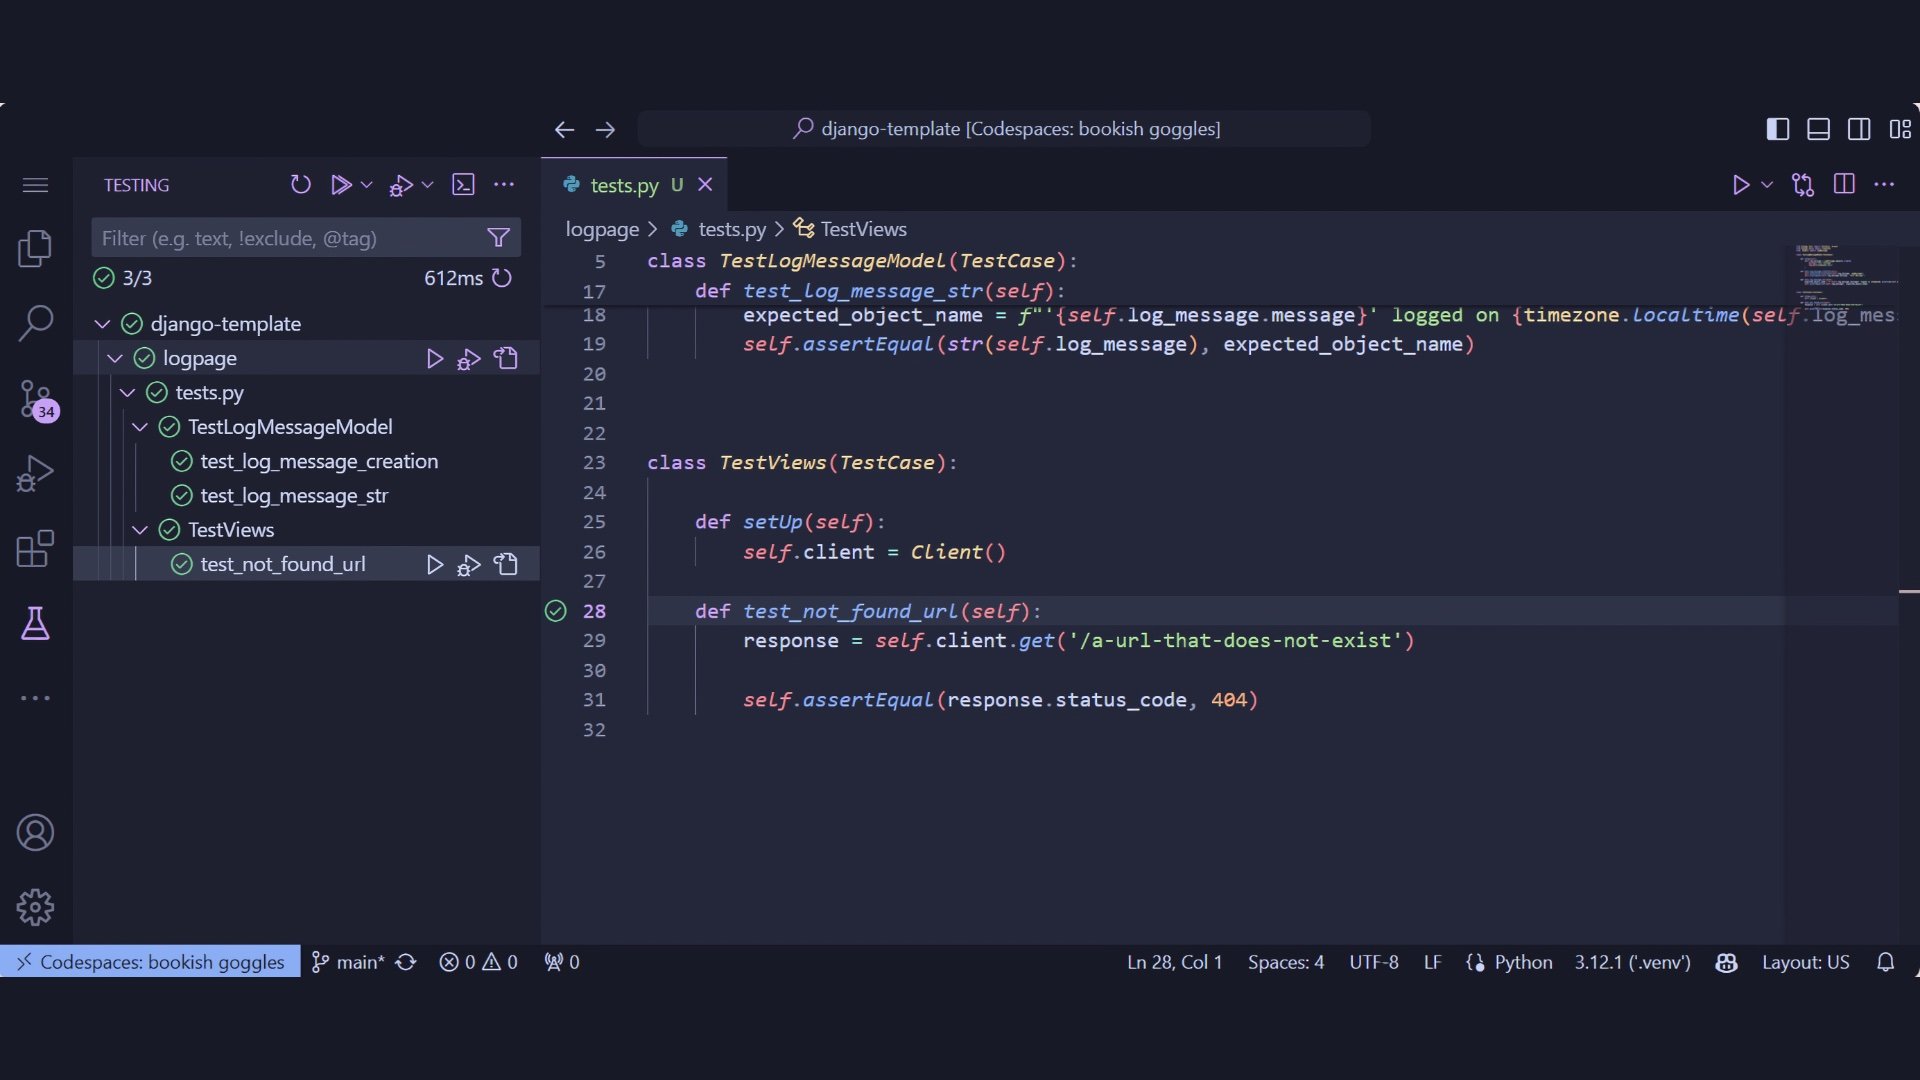Rerun last test run next to 612ms
Image resolution: width=1920 pixels, height=1080 pixels.
[502, 278]
